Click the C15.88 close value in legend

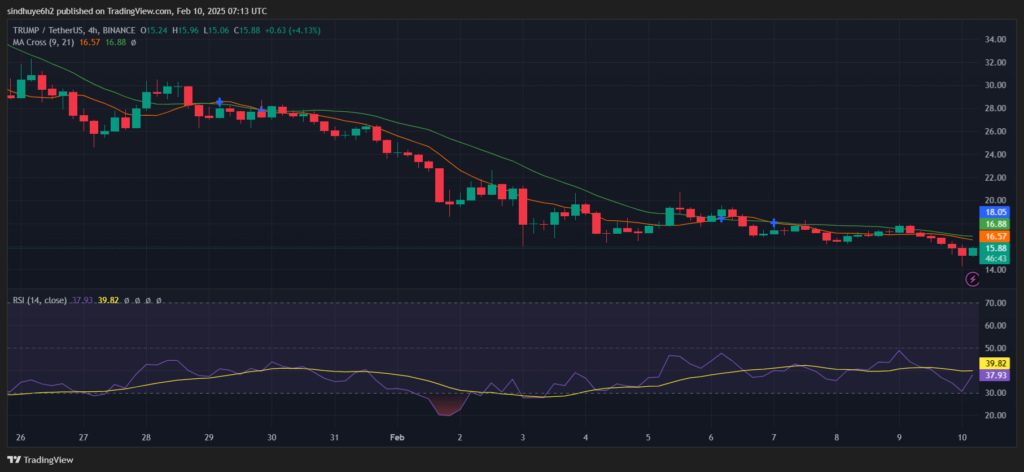[x=248, y=31]
